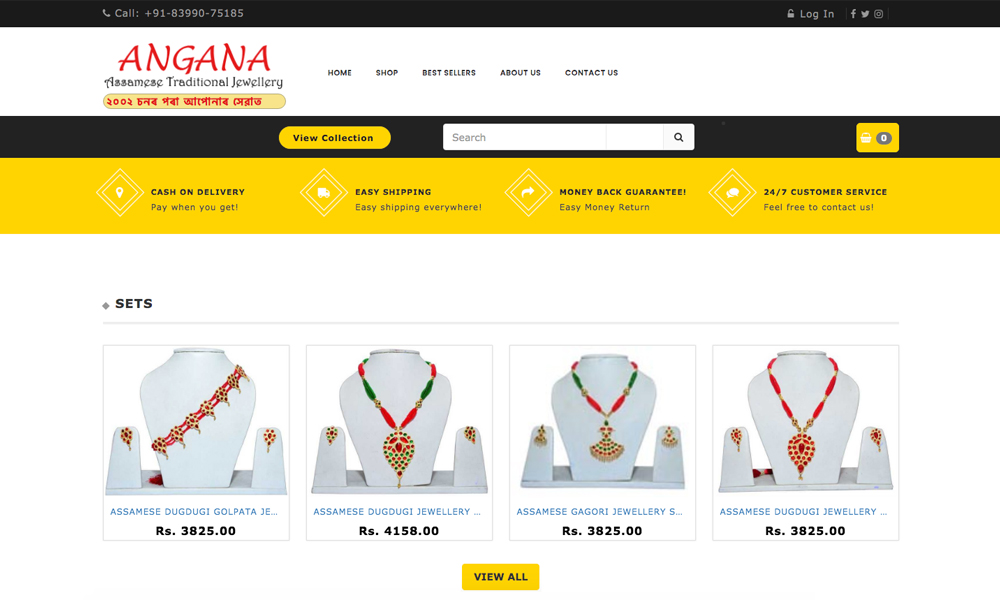Click the Money Back Guarantee arrow icon

(x=528, y=193)
